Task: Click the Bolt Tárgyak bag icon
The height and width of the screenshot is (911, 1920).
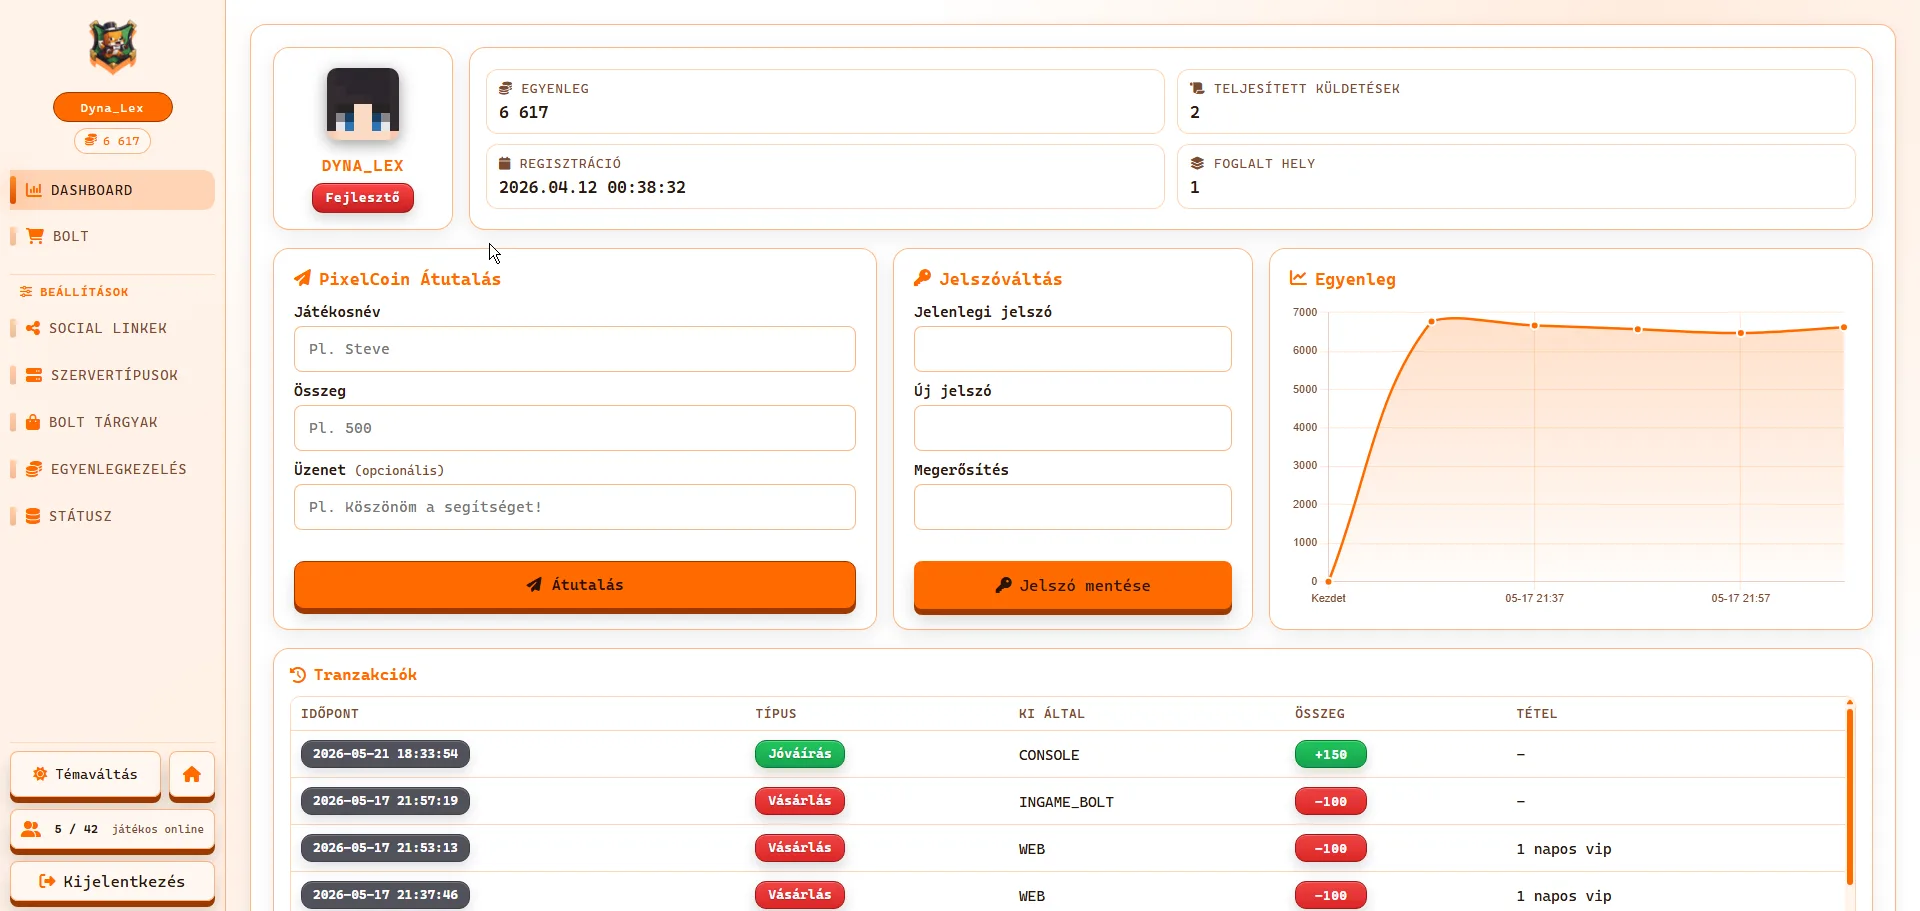Action: [x=33, y=422]
